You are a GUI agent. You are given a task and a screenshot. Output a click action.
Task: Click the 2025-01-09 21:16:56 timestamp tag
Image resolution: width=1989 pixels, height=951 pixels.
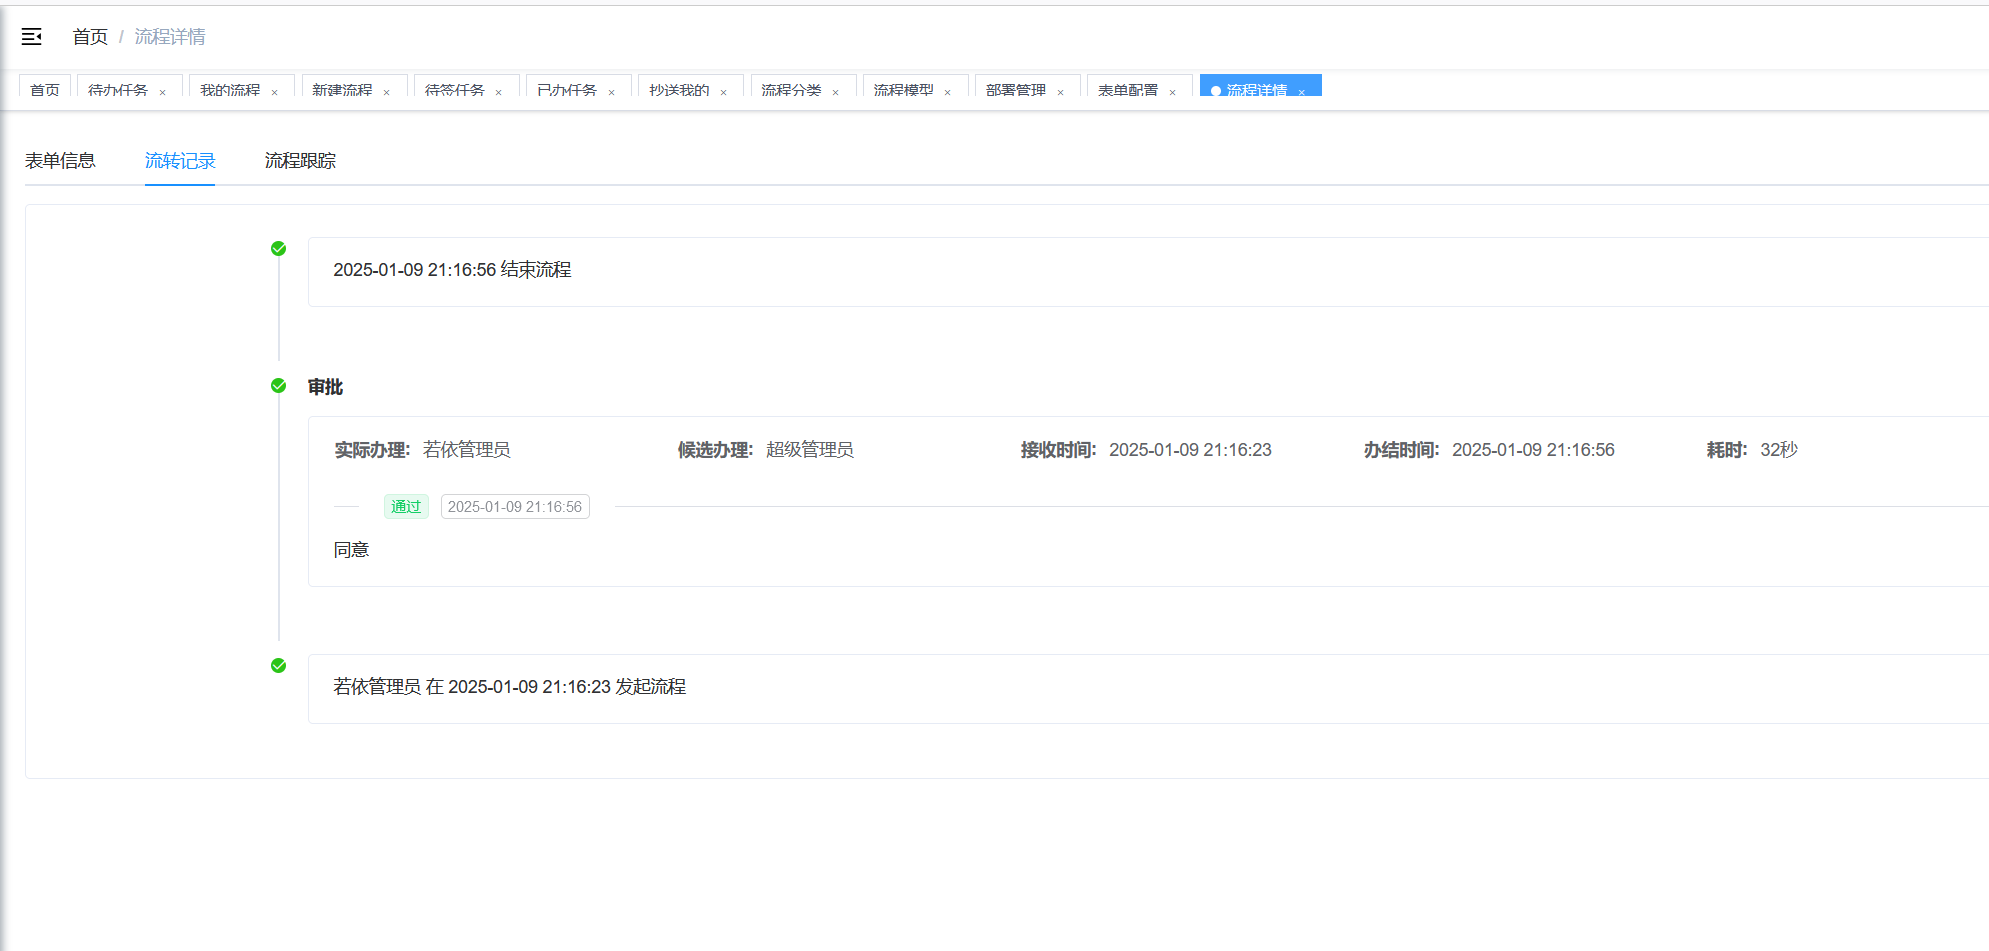(x=515, y=507)
